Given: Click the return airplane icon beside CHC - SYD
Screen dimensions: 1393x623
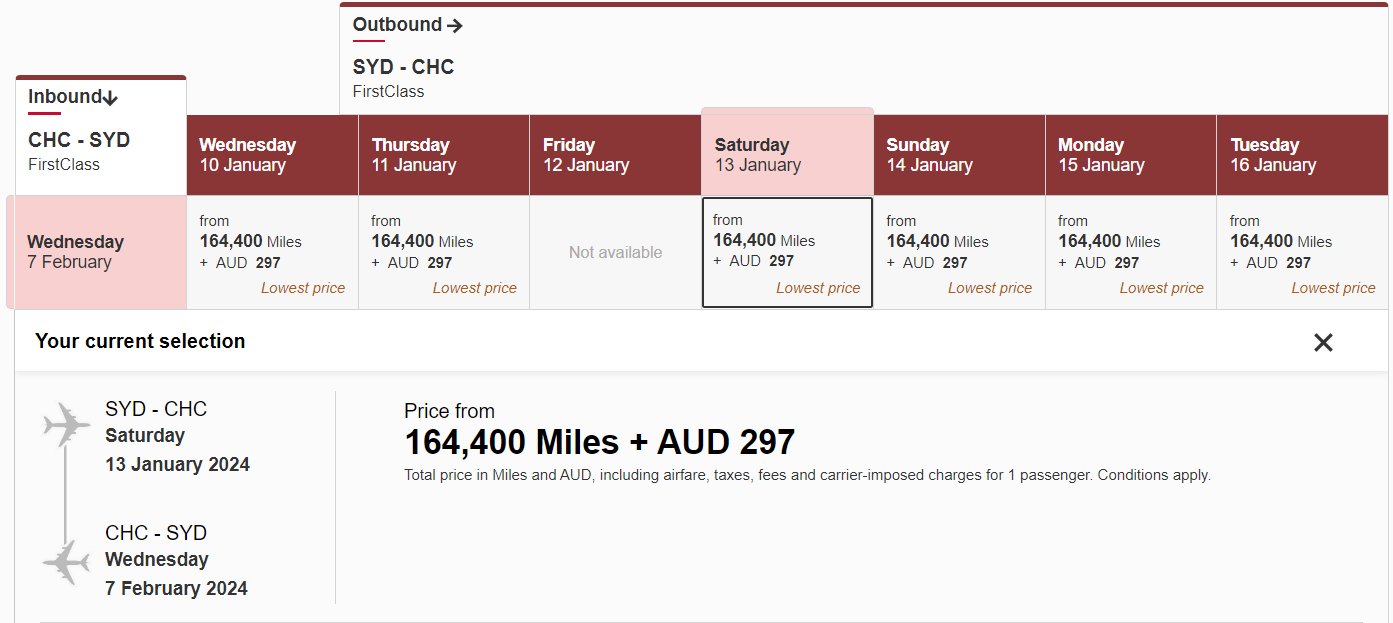Looking at the screenshot, I should coord(67,562).
